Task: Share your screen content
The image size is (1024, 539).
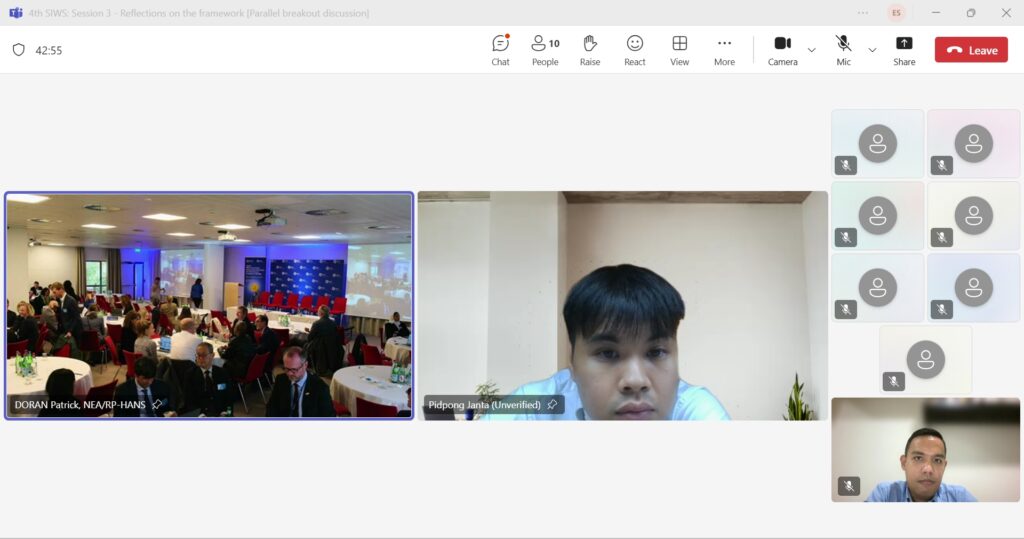Action: click(904, 50)
